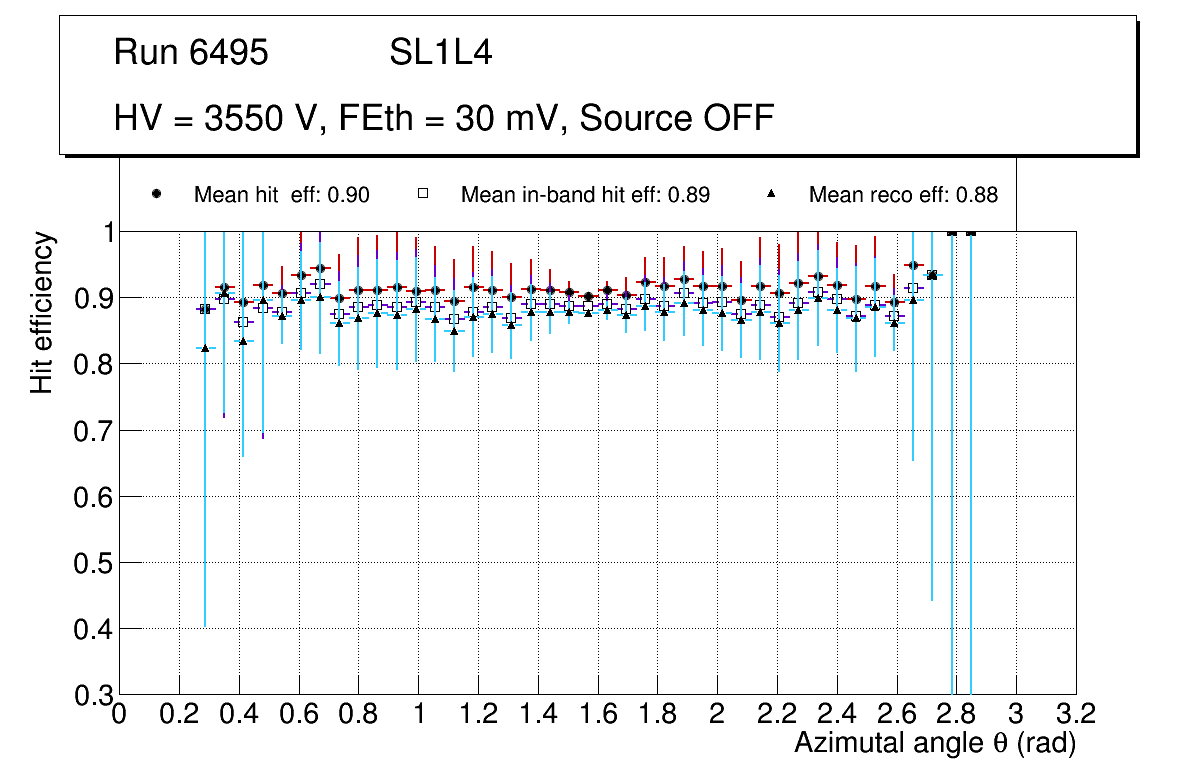The image size is (1196, 772).
Task: Click the 3.2 tick label on x-axis
Action: (1075, 715)
